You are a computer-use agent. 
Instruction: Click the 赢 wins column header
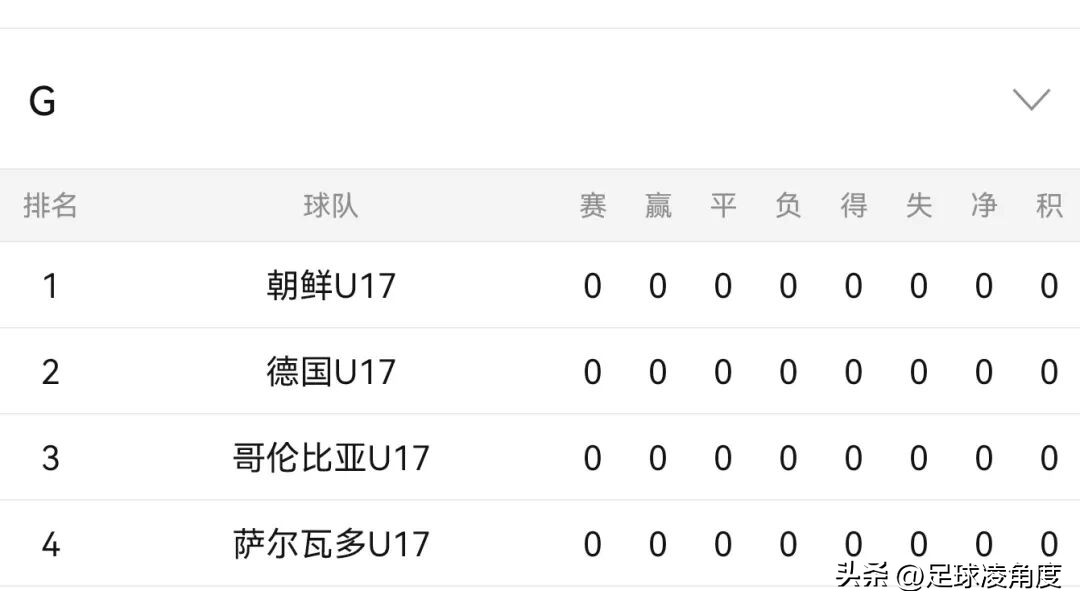tap(657, 205)
